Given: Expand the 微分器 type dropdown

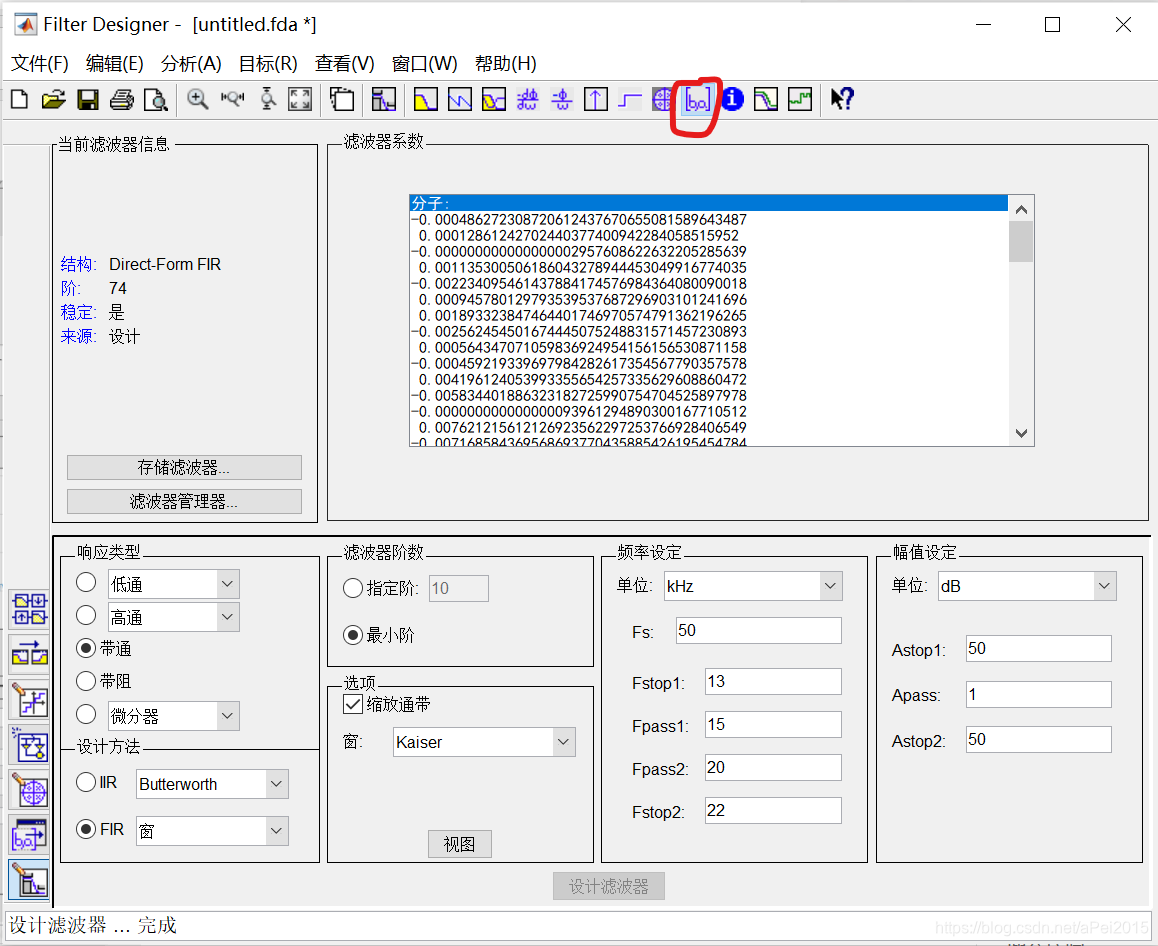Looking at the screenshot, I should click(x=227, y=716).
